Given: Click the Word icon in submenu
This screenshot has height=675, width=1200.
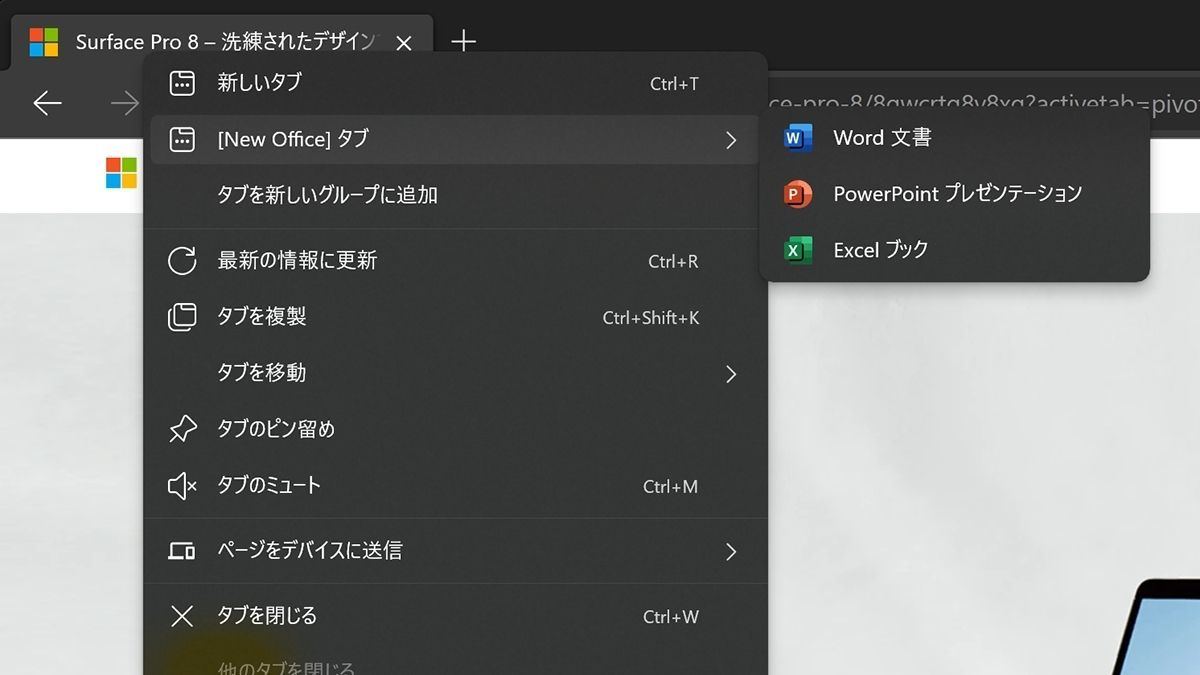Looking at the screenshot, I should tap(798, 138).
